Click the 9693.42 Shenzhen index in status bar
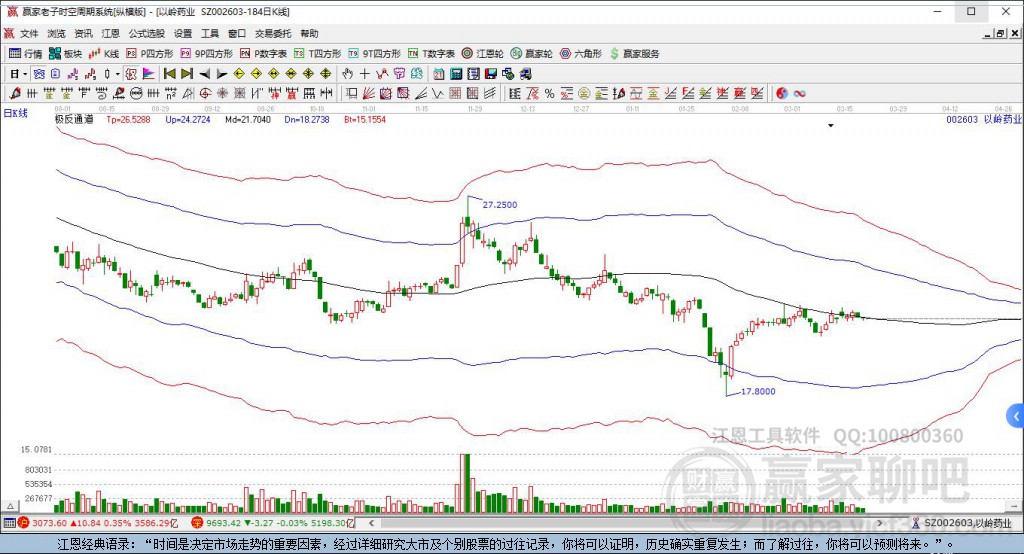Viewport: 1024px width, 554px height. [x=224, y=523]
